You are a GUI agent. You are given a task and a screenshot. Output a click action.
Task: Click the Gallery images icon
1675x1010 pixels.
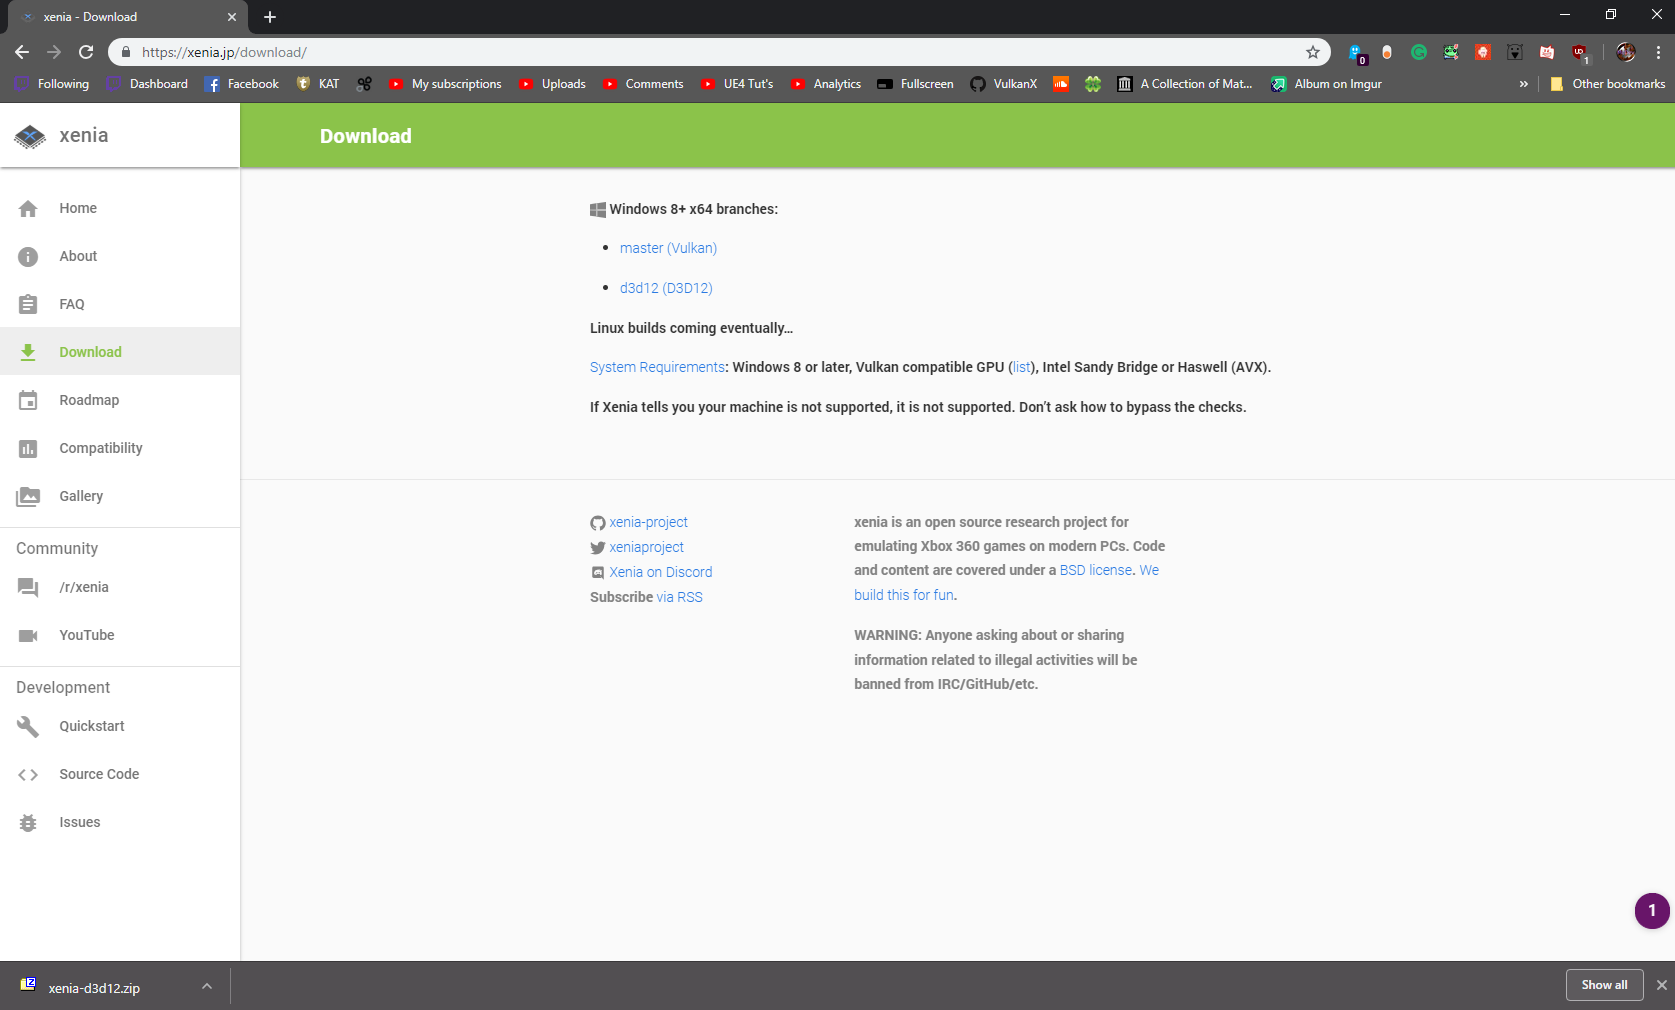[28, 496]
